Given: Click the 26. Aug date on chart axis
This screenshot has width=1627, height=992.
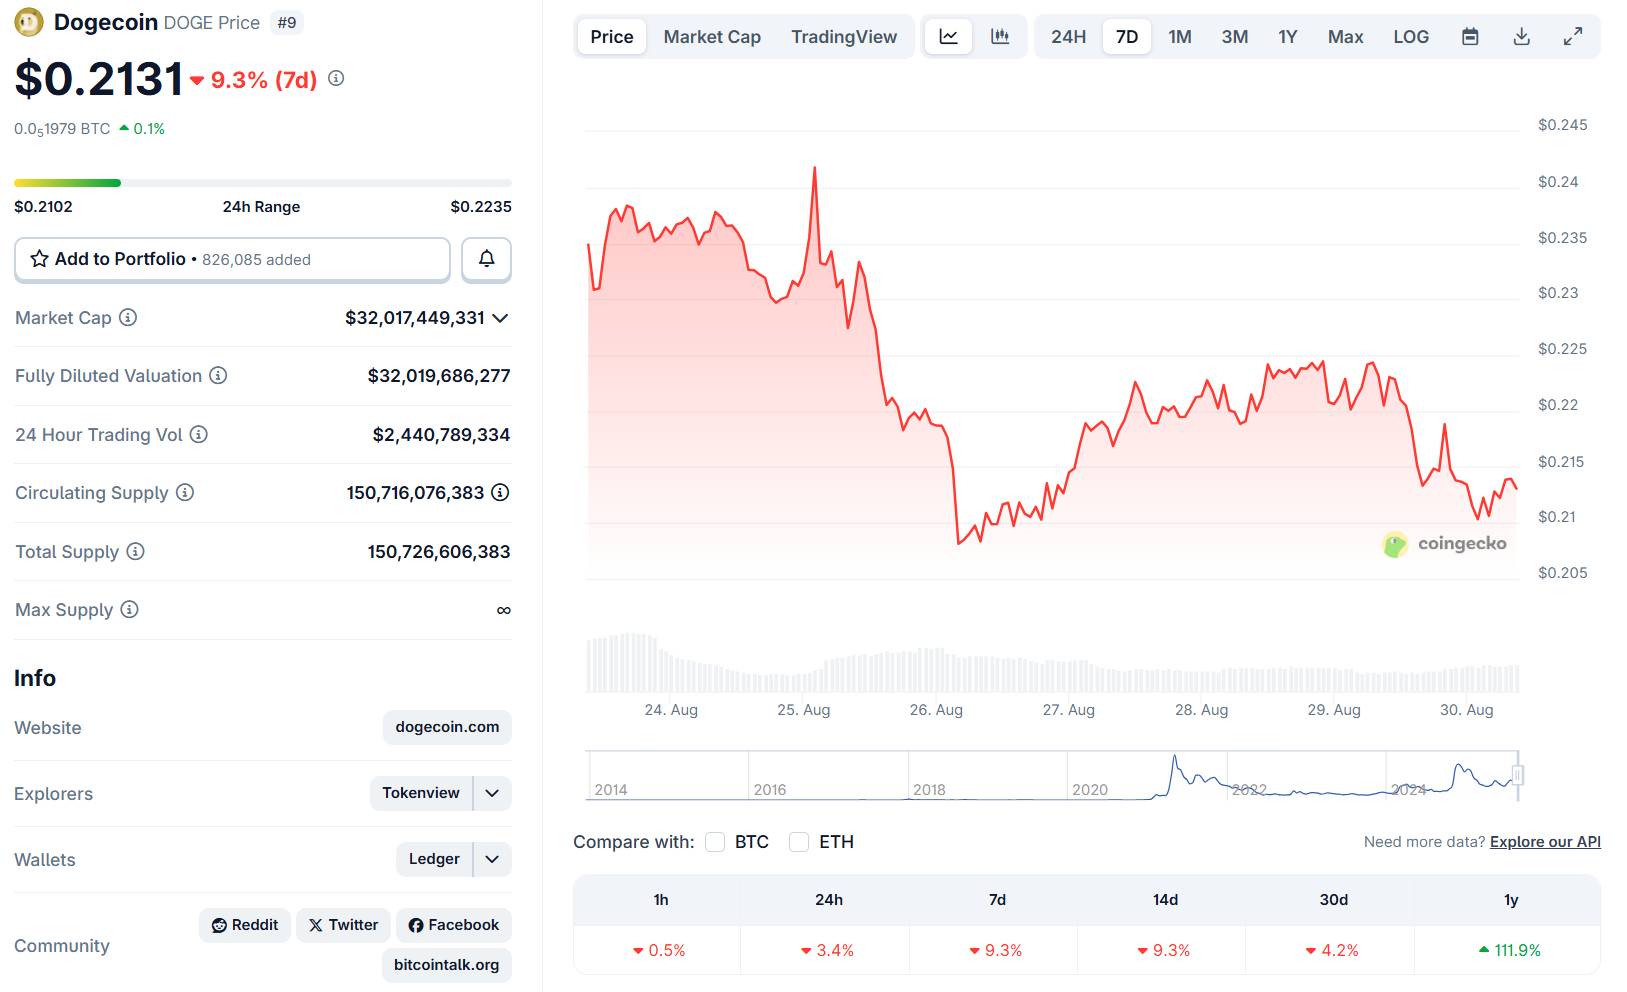Looking at the screenshot, I should pos(936,710).
